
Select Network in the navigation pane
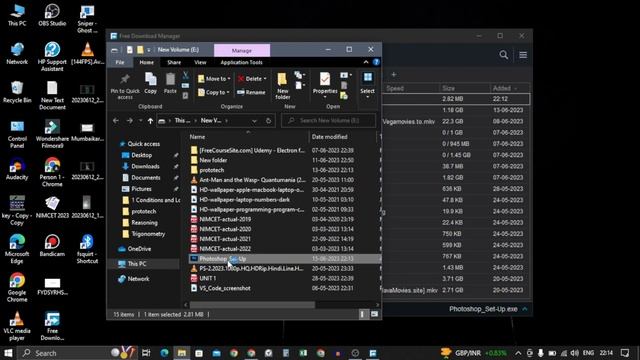[x=133, y=279]
